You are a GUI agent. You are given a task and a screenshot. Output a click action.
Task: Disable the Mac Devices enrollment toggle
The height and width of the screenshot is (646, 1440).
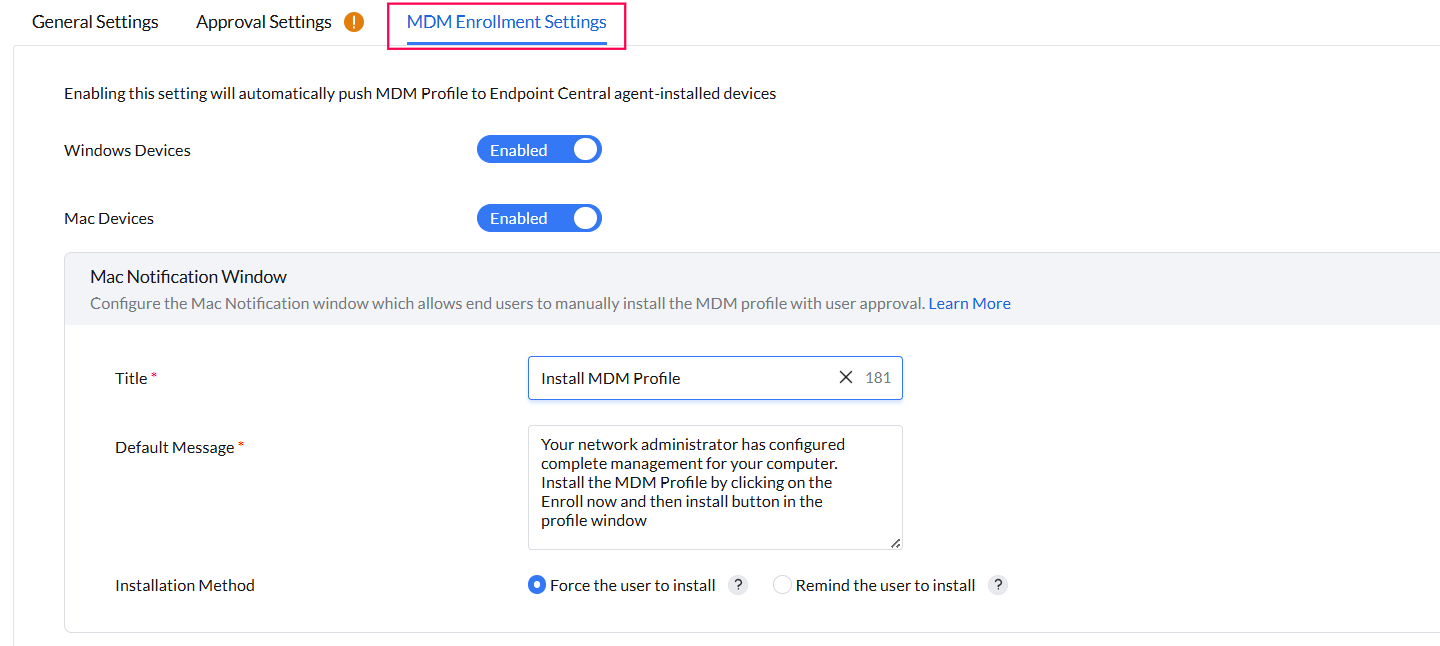point(539,218)
